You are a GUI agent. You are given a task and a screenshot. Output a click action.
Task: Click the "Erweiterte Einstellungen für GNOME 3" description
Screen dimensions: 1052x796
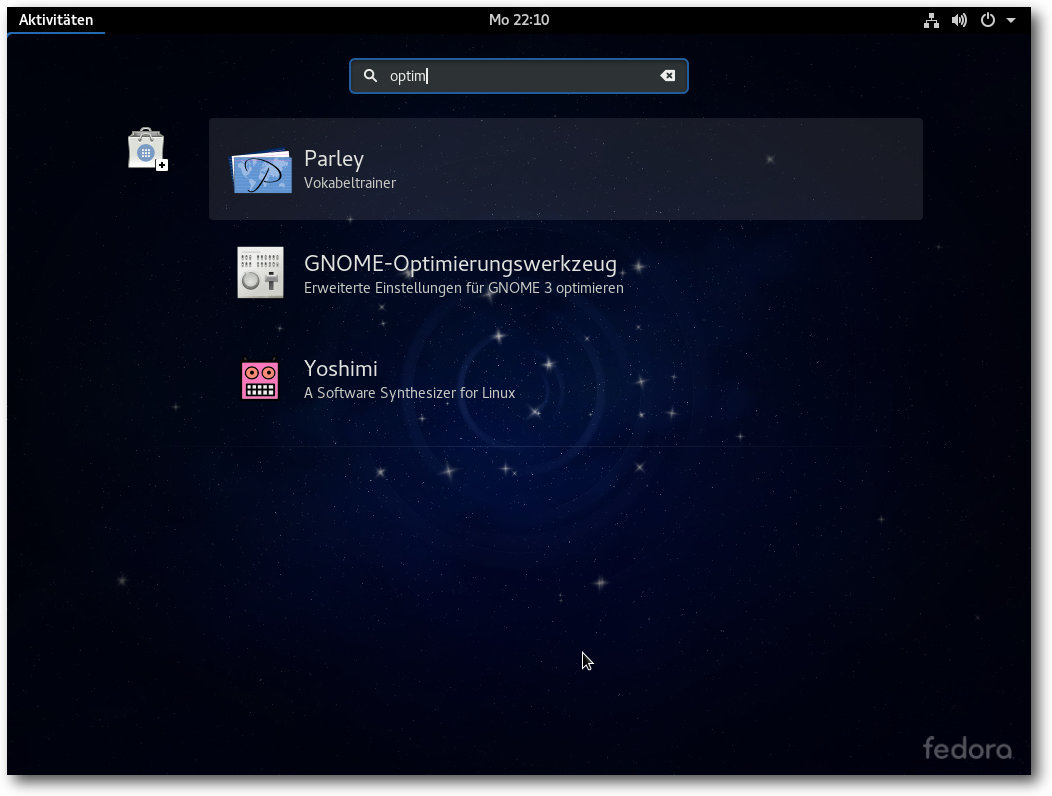click(x=463, y=288)
